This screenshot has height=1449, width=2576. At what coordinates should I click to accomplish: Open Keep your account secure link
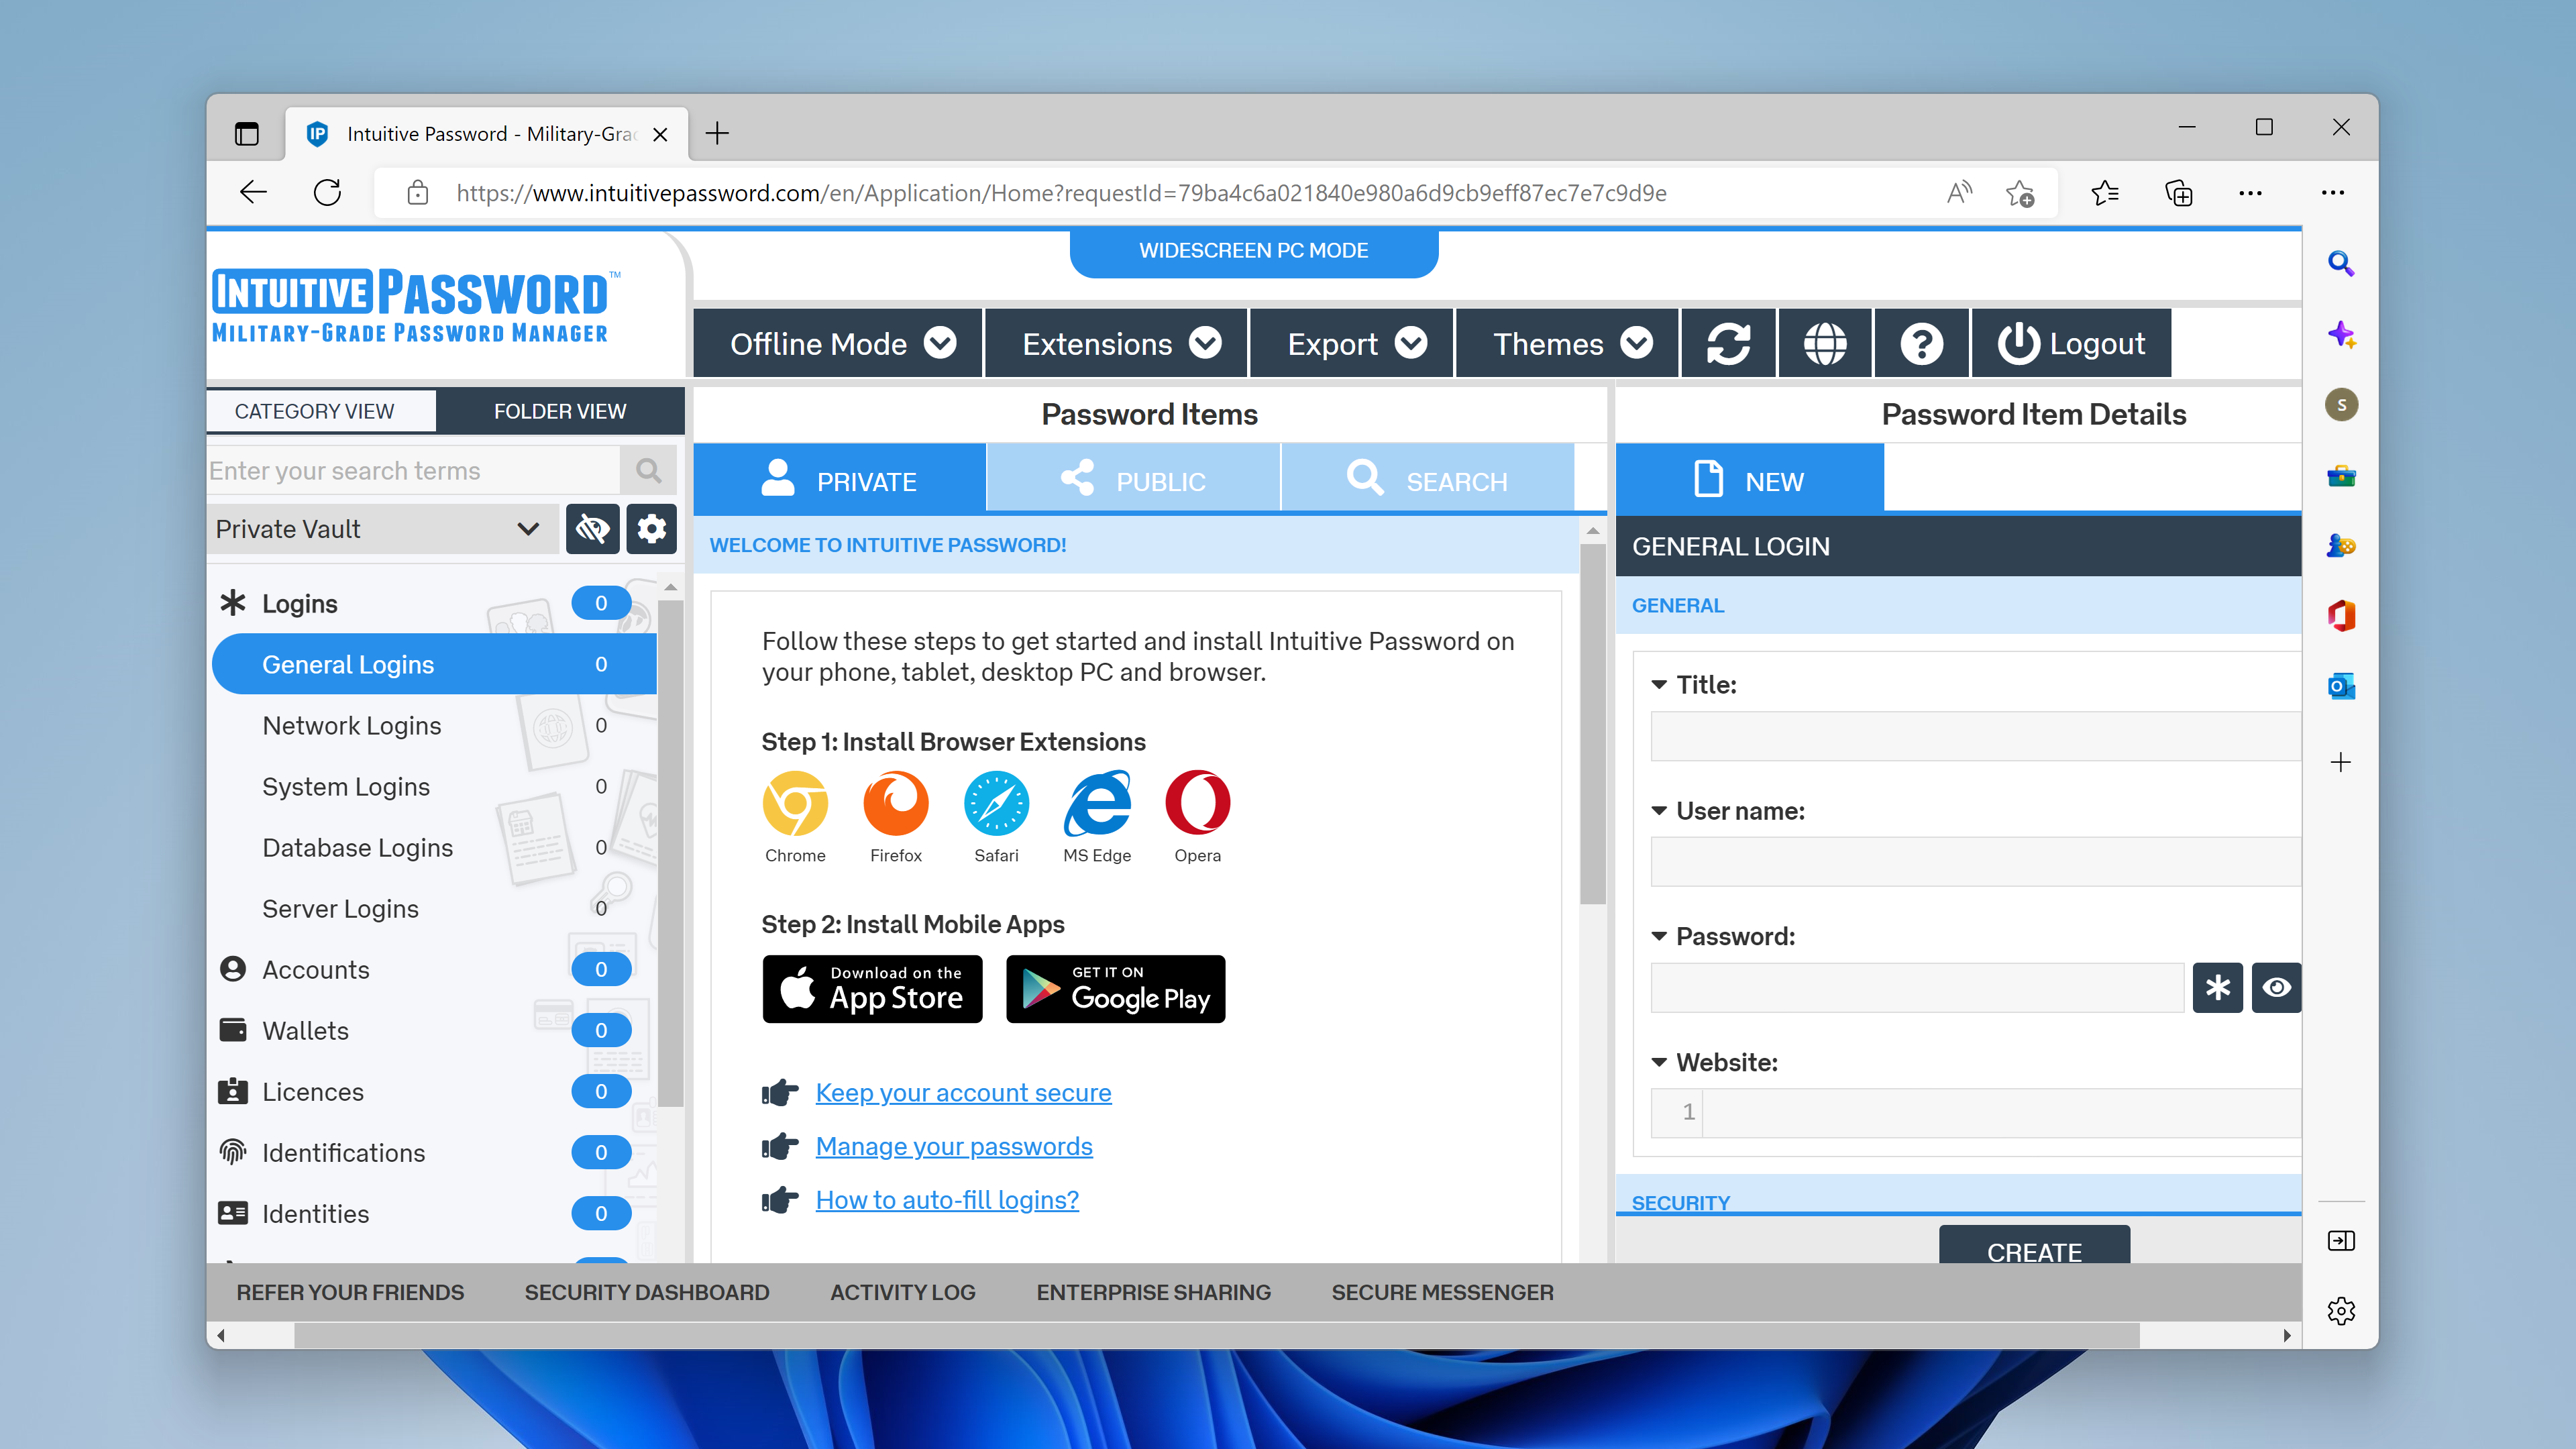pyautogui.click(x=963, y=1092)
